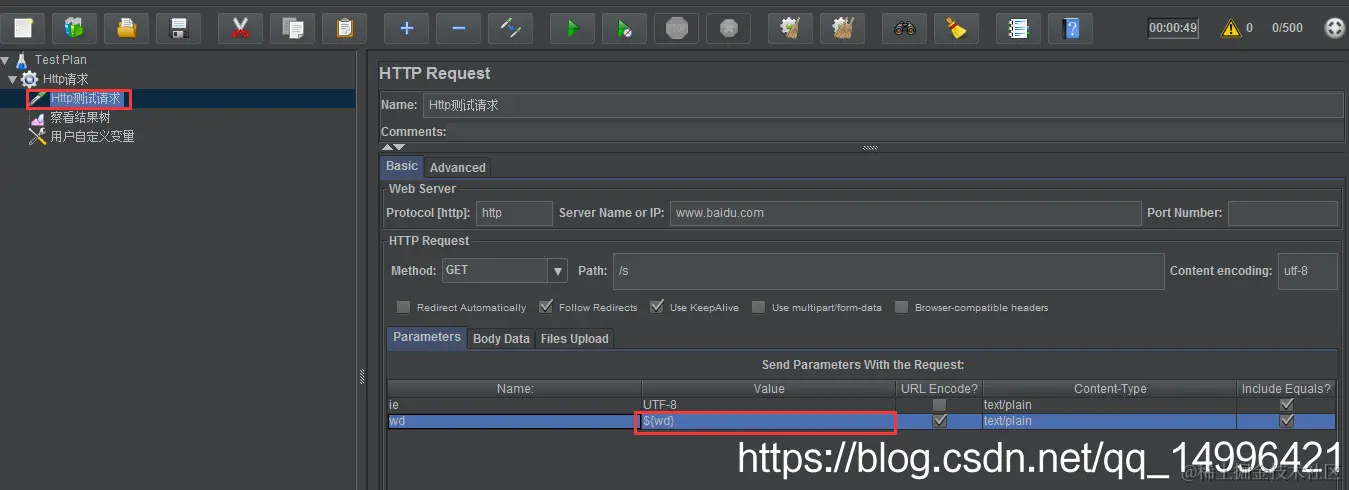The image size is (1349, 490).
Task: Open the Files Upload tab
Action: point(574,339)
